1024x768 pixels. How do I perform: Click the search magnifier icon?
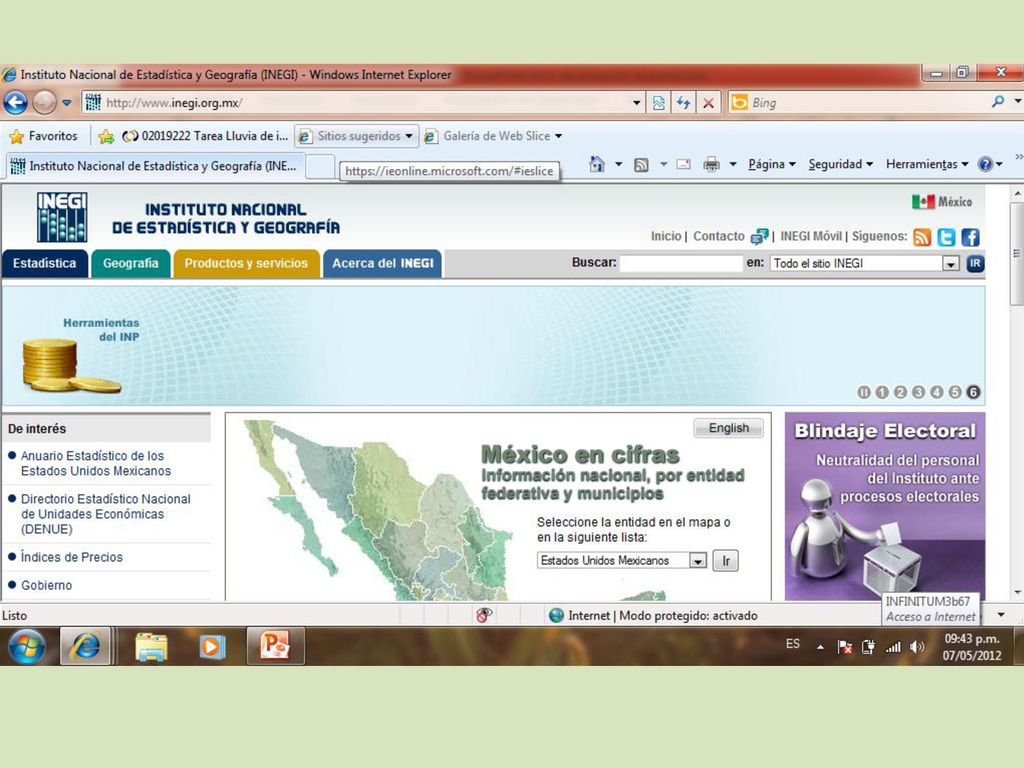[997, 102]
